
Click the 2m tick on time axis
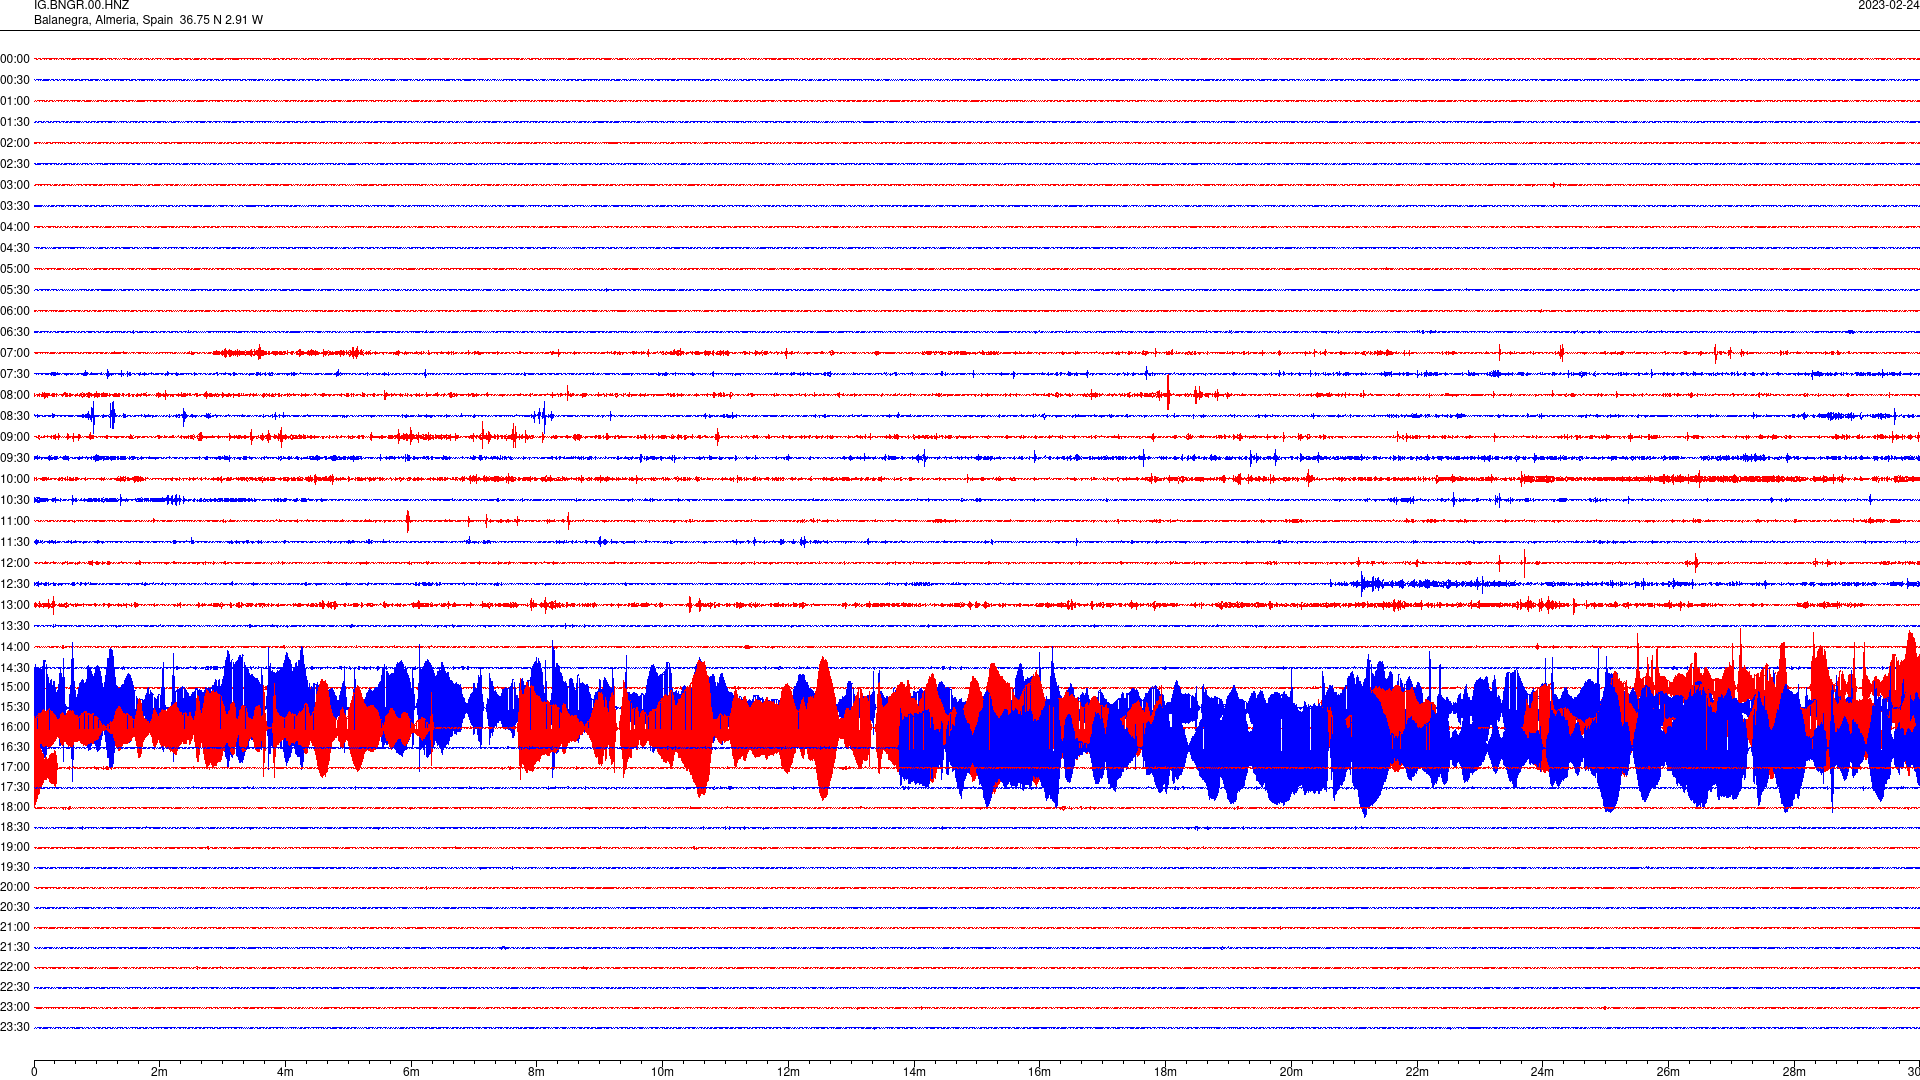[160, 1072]
